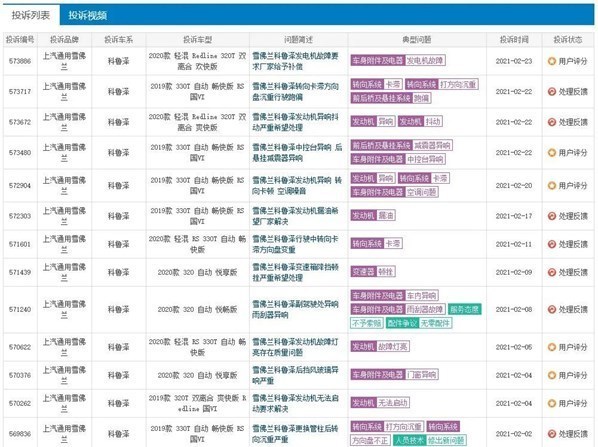Click the green 服务态度 tag

[x=465, y=309]
